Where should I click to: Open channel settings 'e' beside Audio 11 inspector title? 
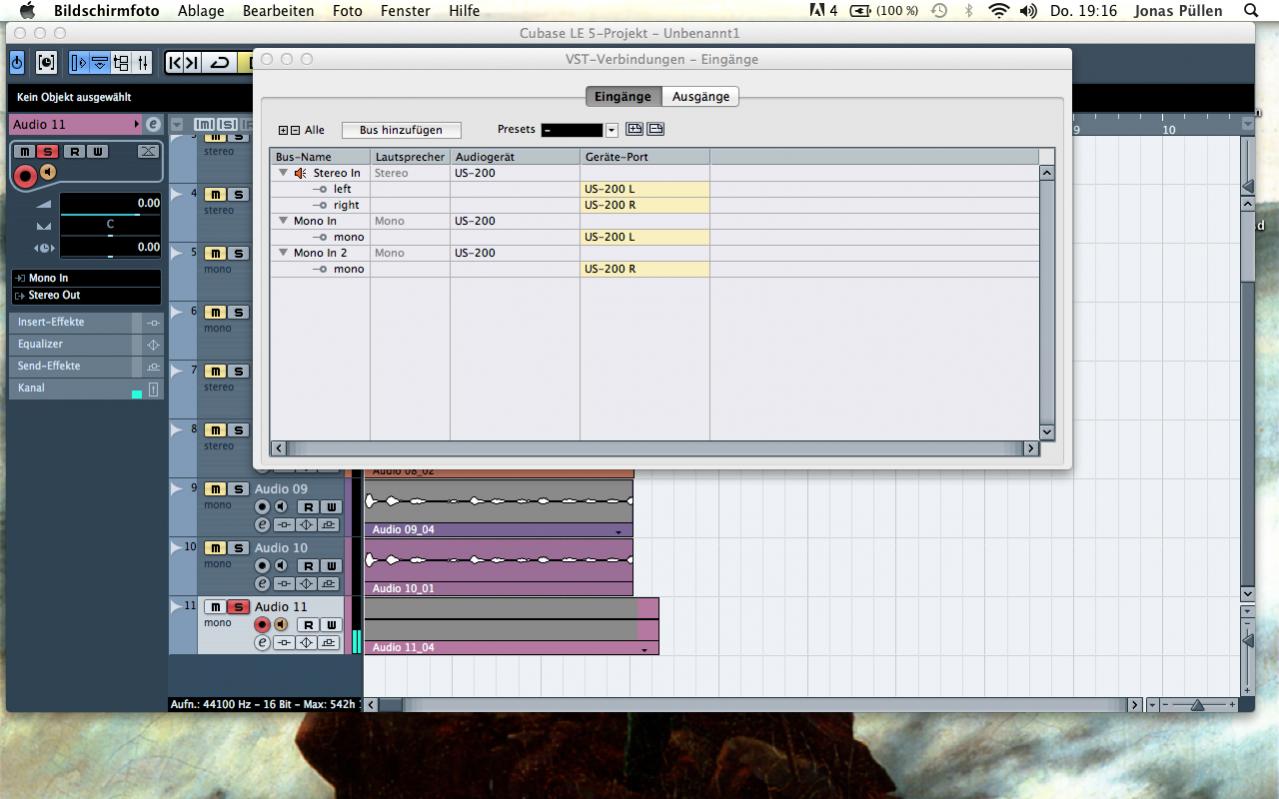pyautogui.click(x=153, y=125)
